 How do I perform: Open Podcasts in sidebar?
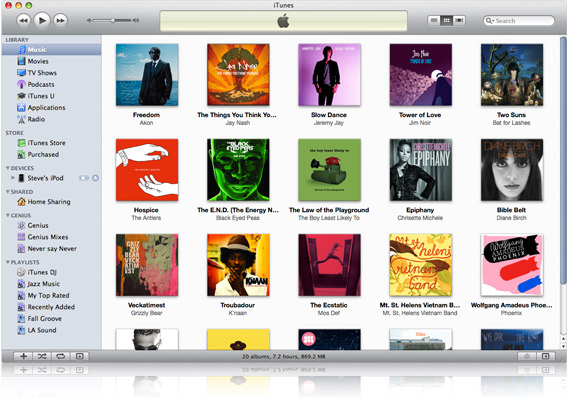[52, 84]
